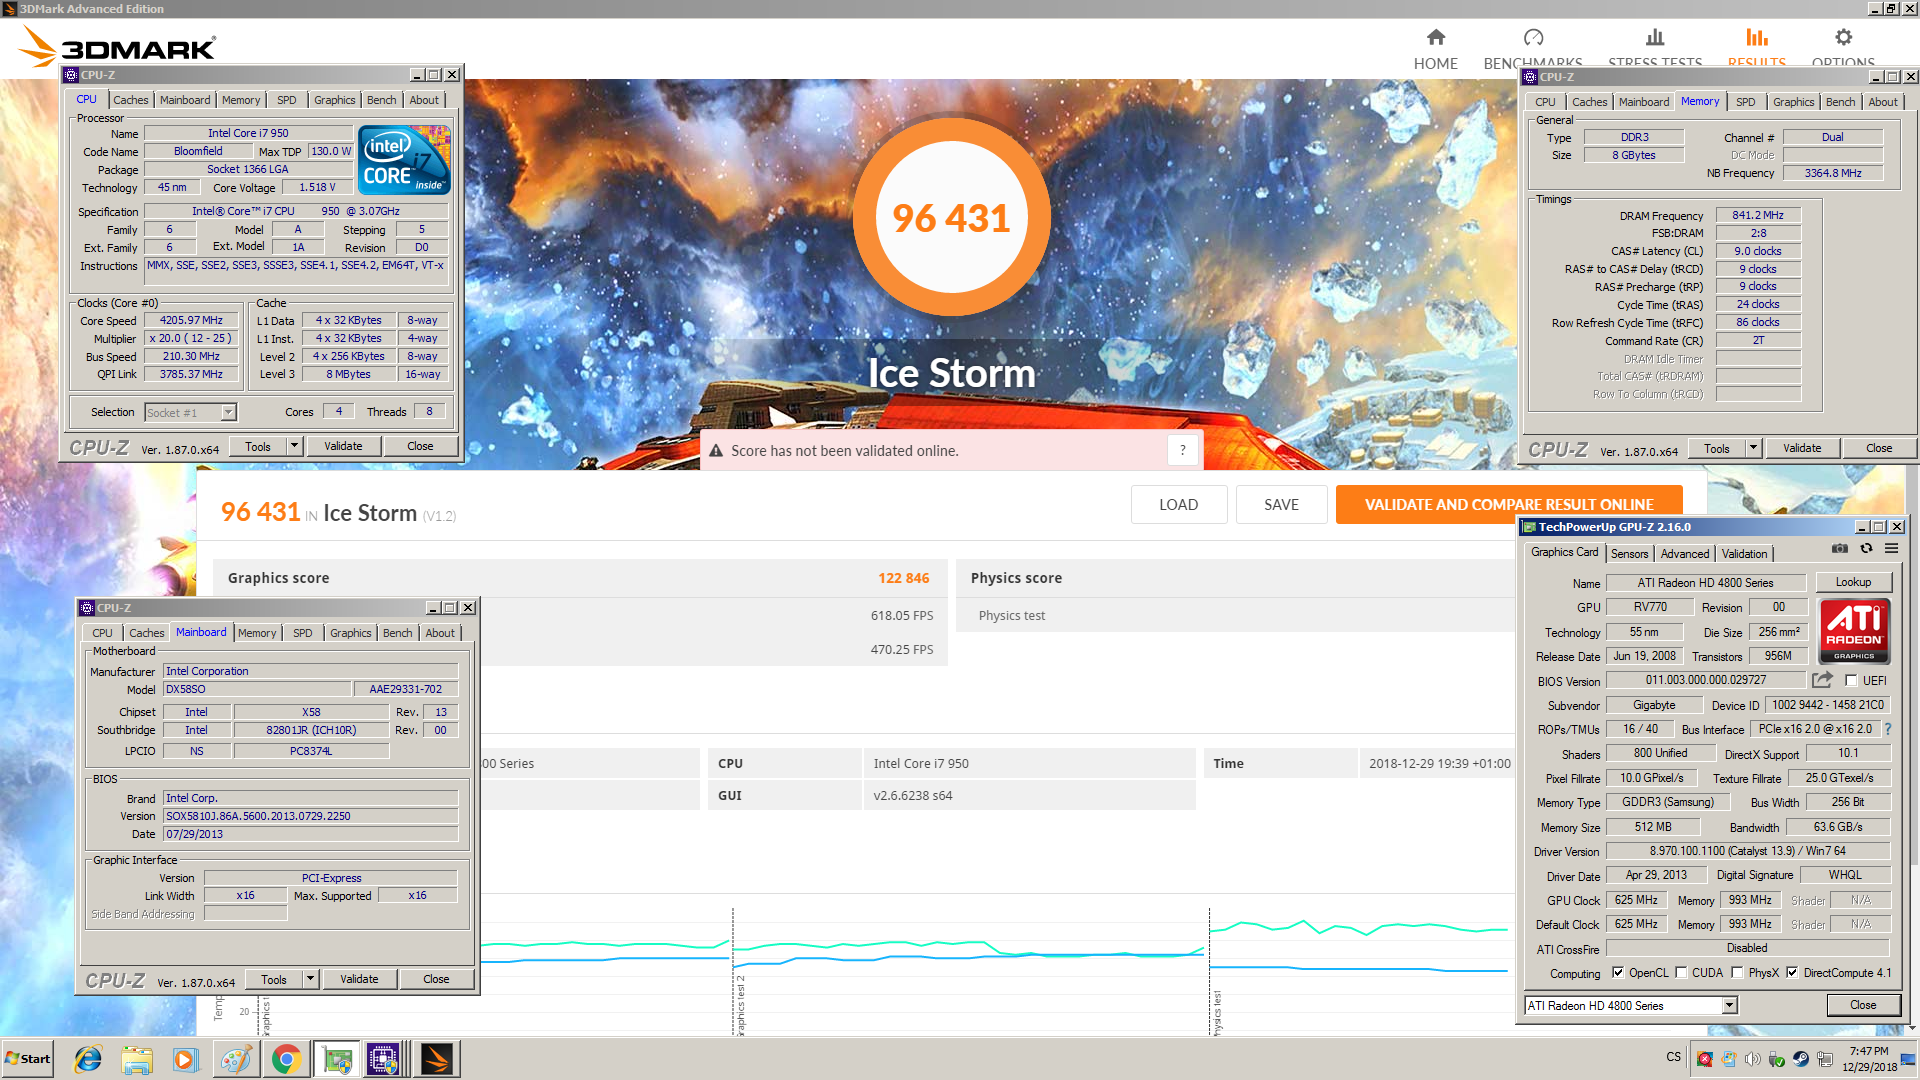Click the bus interface question mark in GPU-Z
Viewport: 1920px width, 1080px height.
coord(1888,729)
